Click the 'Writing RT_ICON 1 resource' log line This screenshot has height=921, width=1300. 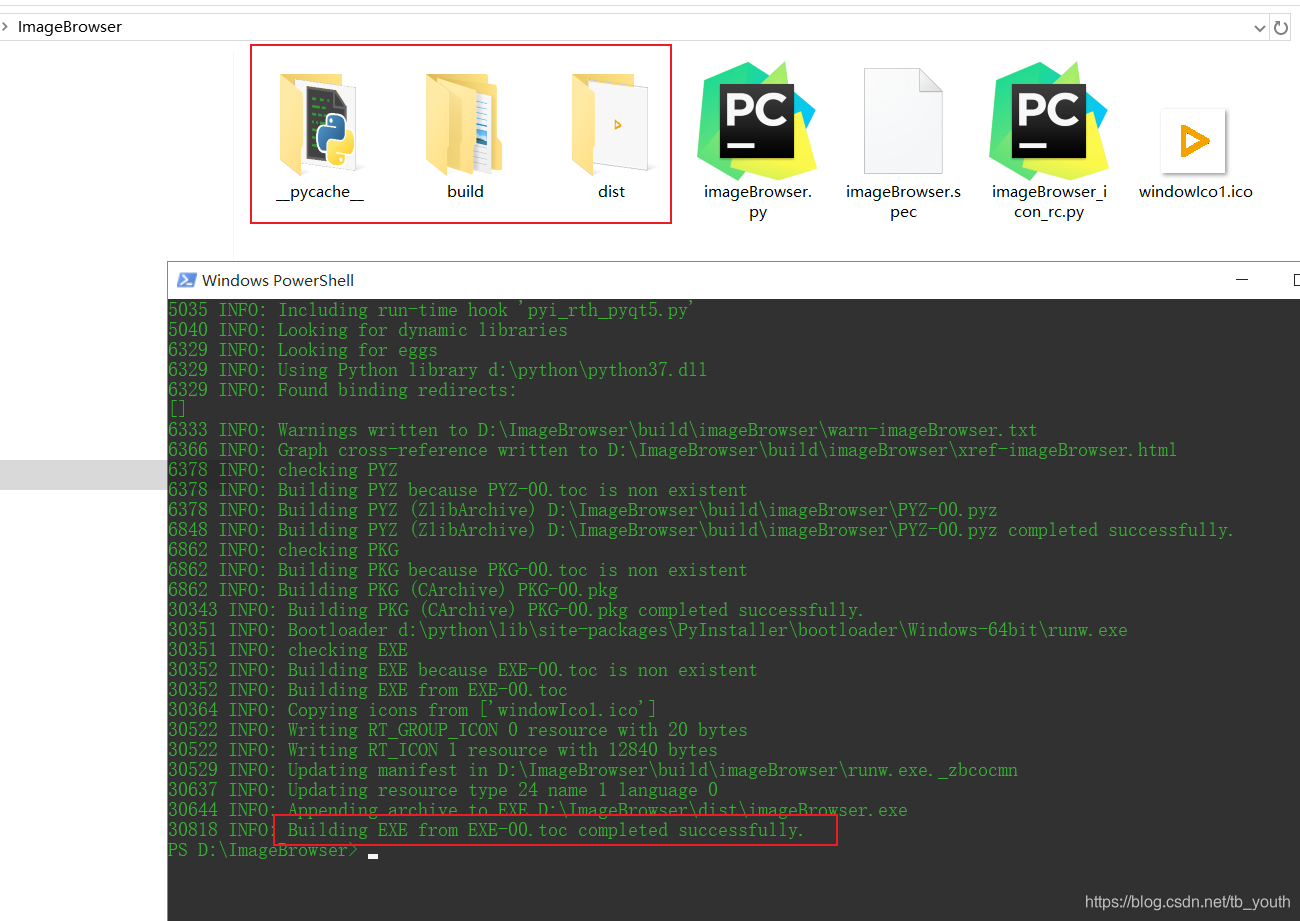(x=443, y=750)
